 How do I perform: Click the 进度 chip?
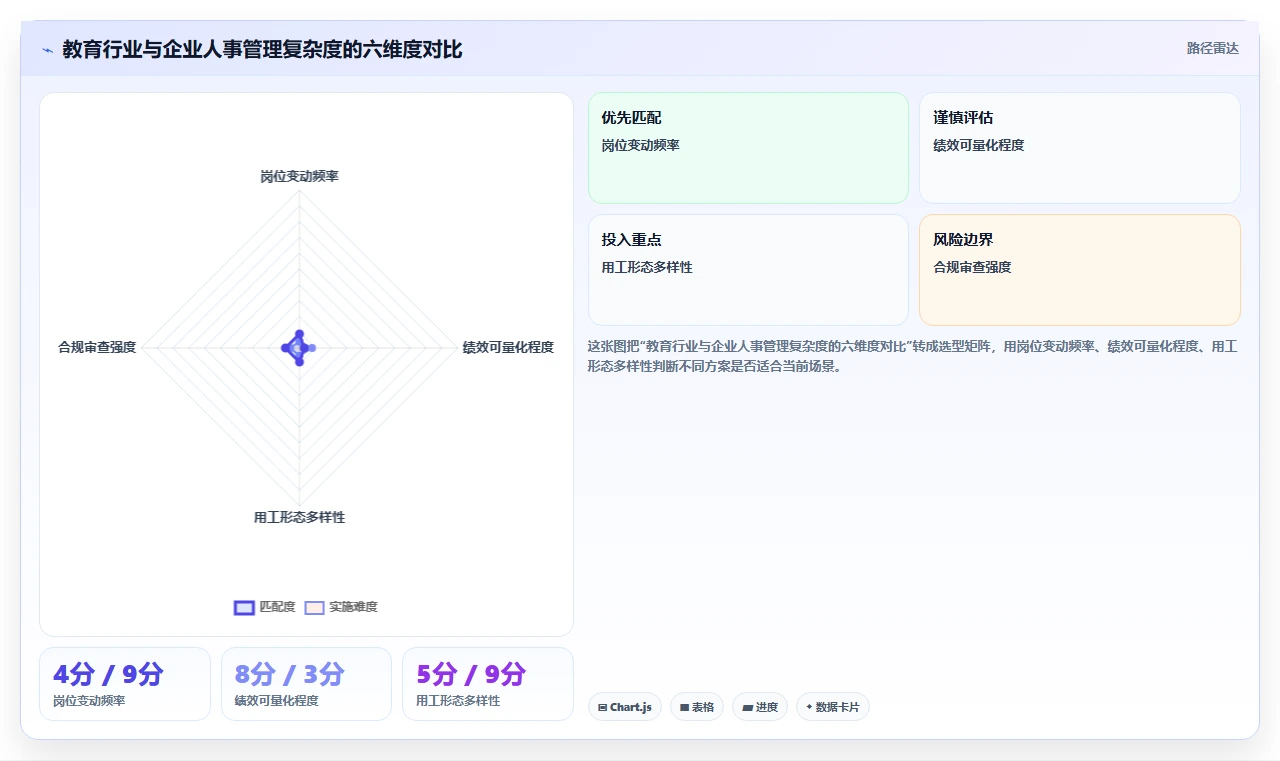[x=760, y=707]
